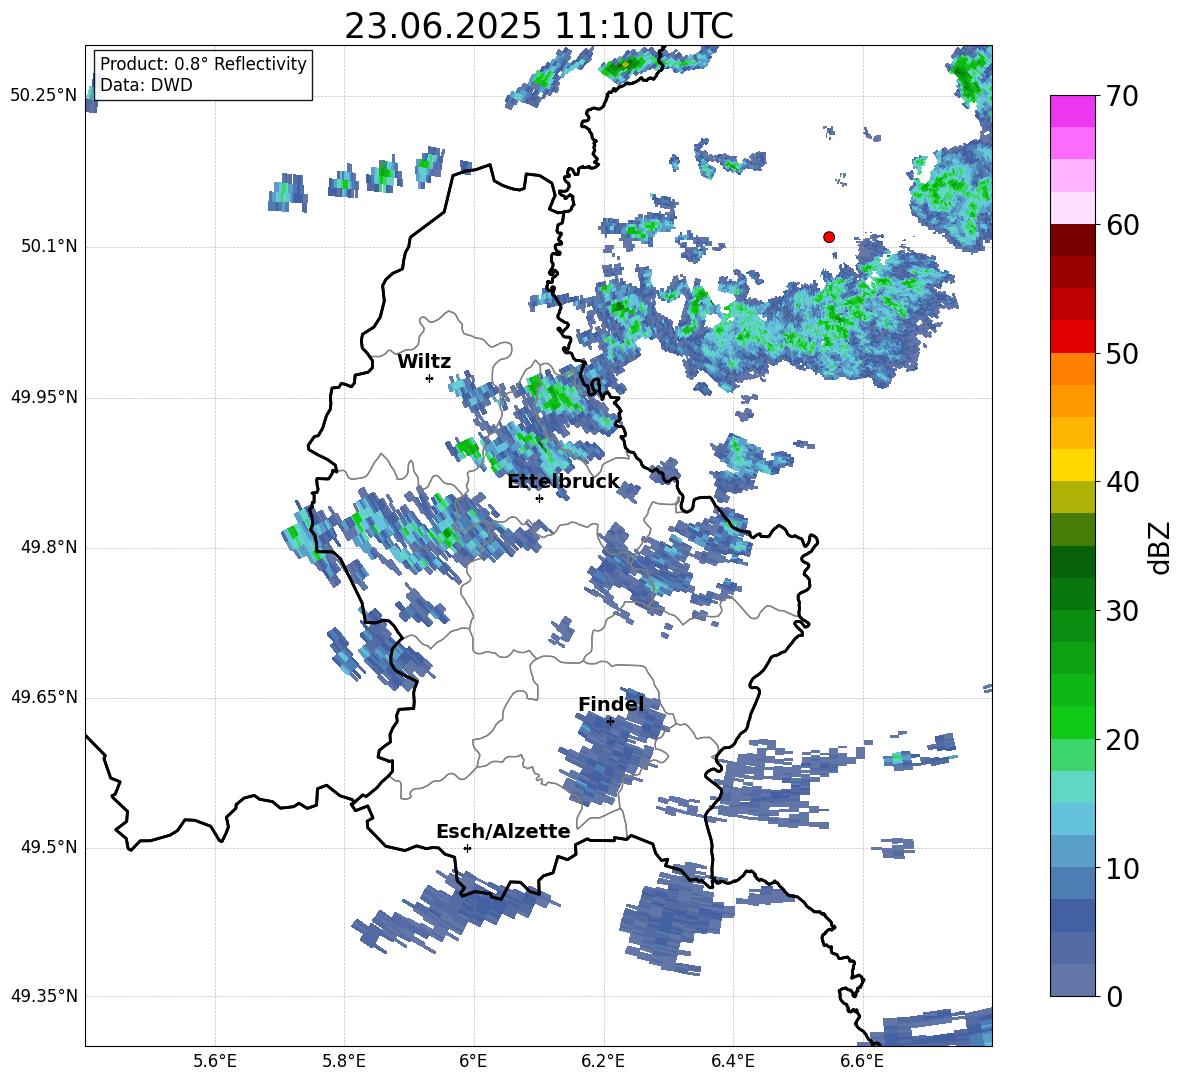Click the dark red colorbar segment below 60
This screenshot has width=1184, height=1081.
(x=1072, y=240)
